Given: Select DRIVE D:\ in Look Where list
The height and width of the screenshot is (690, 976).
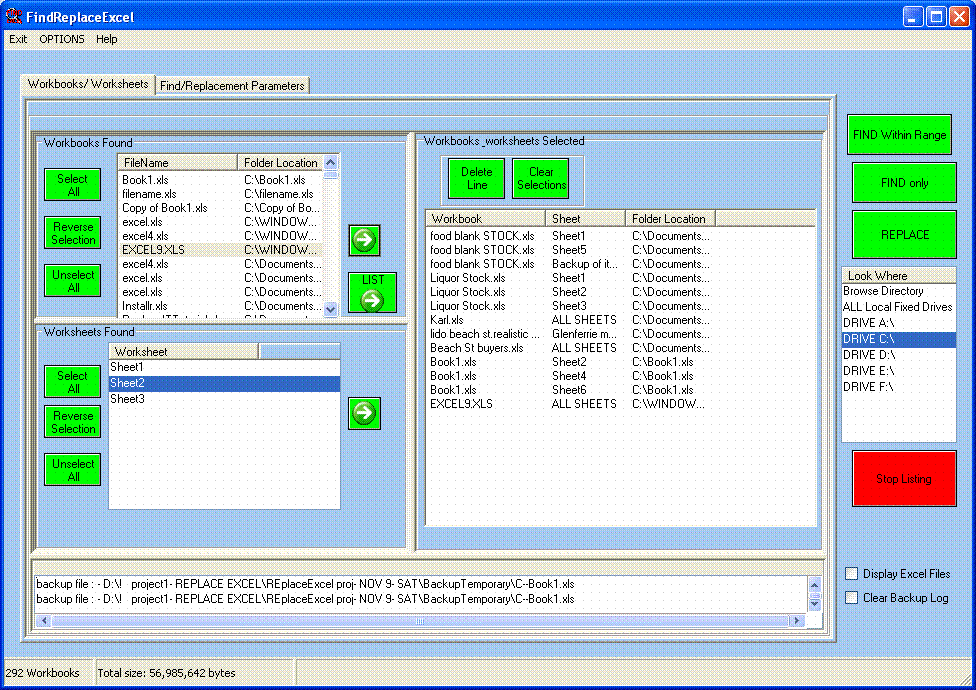Looking at the screenshot, I should pos(868,355).
